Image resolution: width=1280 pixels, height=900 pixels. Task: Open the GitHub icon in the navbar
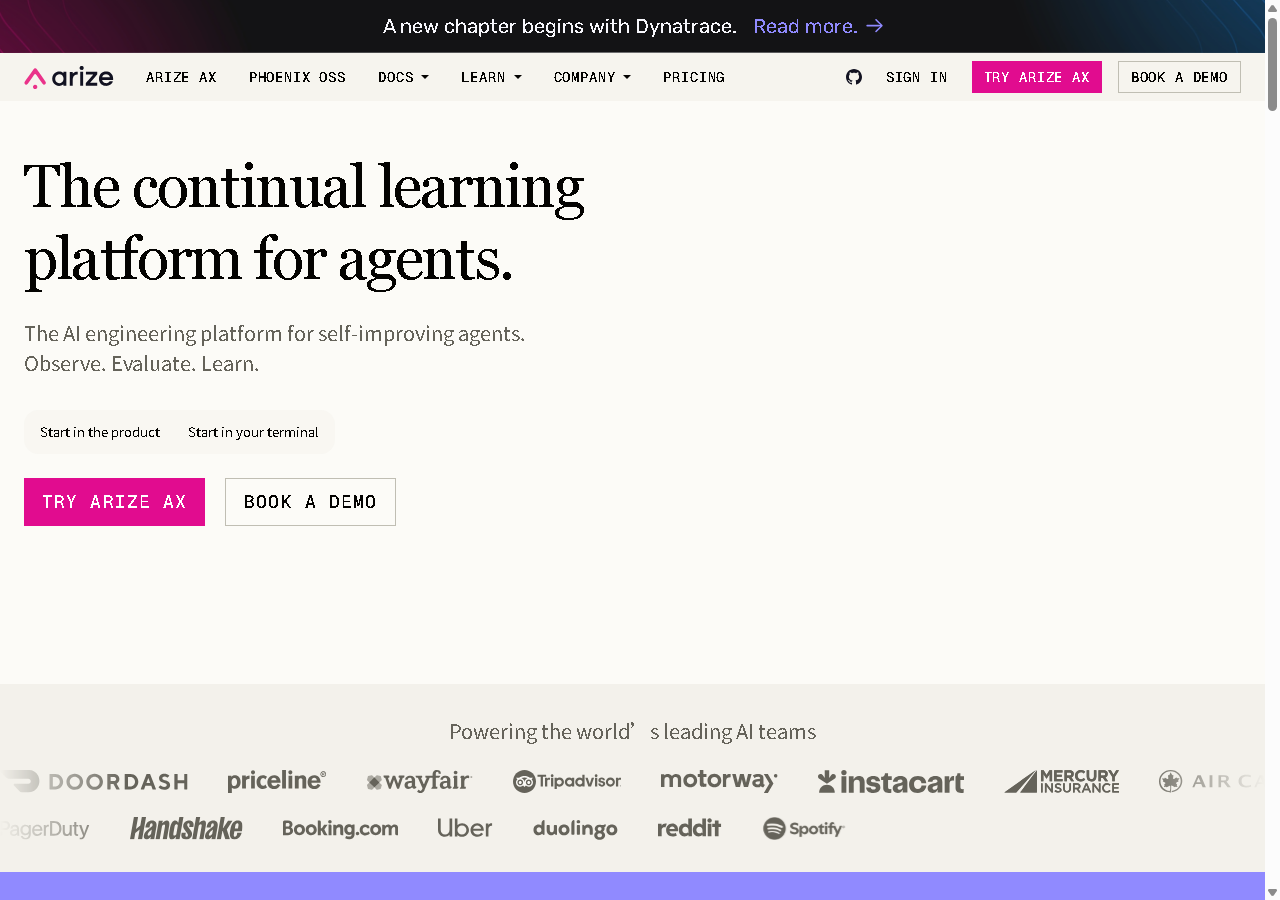[854, 77]
